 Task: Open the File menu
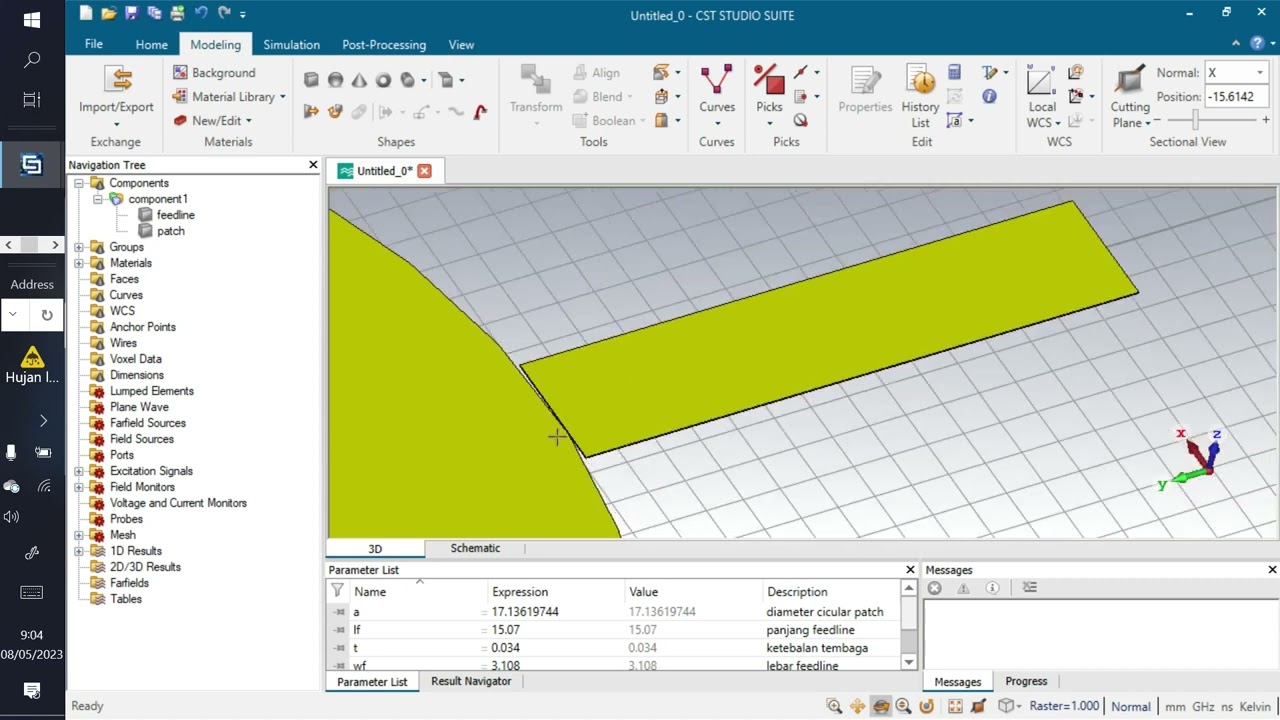click(93, 44)
